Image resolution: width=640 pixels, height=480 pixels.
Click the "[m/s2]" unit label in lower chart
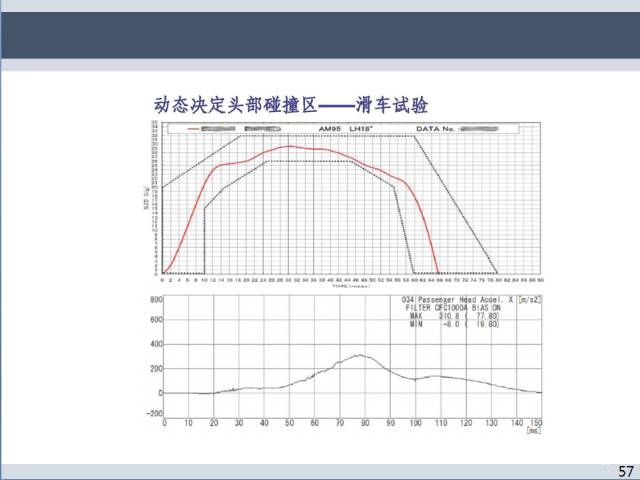529,300
